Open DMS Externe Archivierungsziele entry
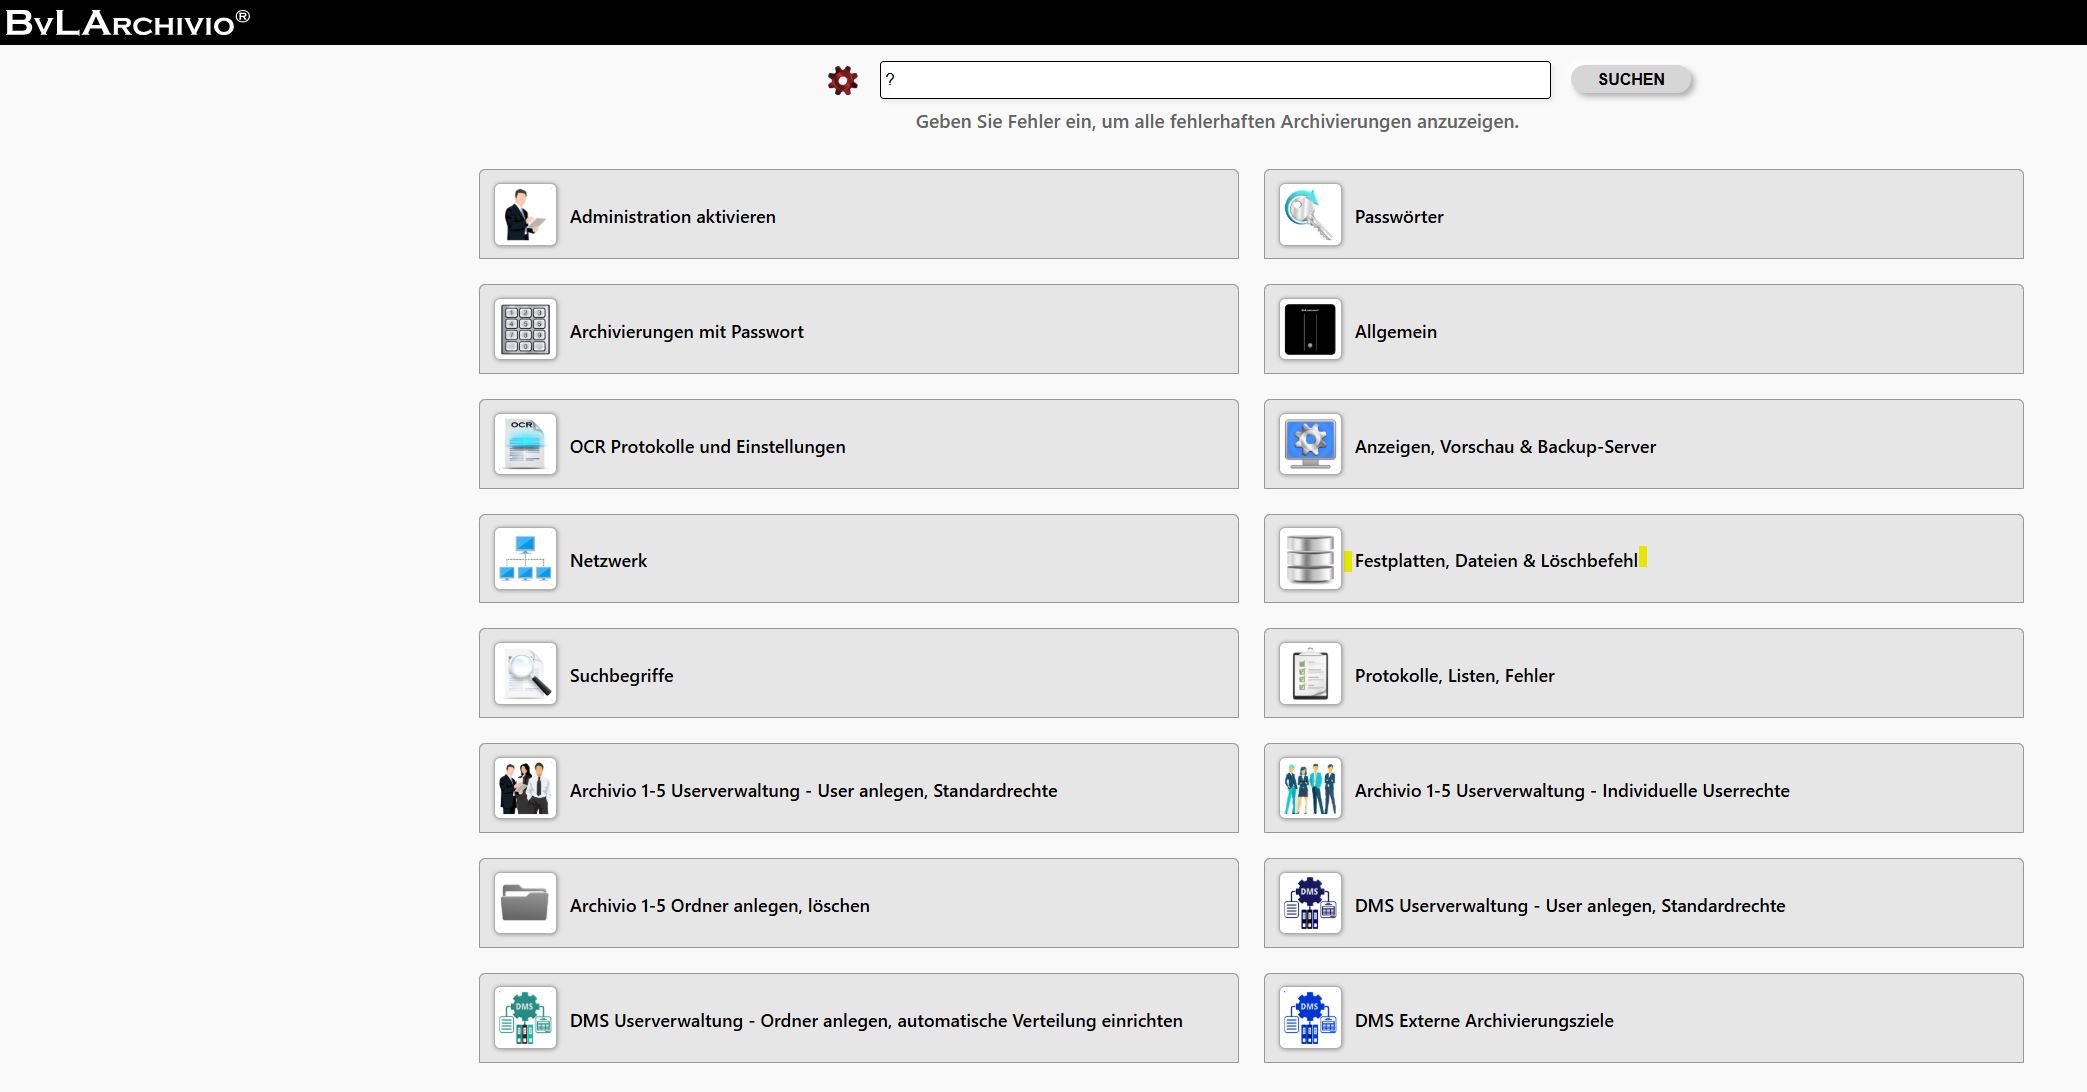This screenshot has width=2087, height=1092. click(1483, 1021)
